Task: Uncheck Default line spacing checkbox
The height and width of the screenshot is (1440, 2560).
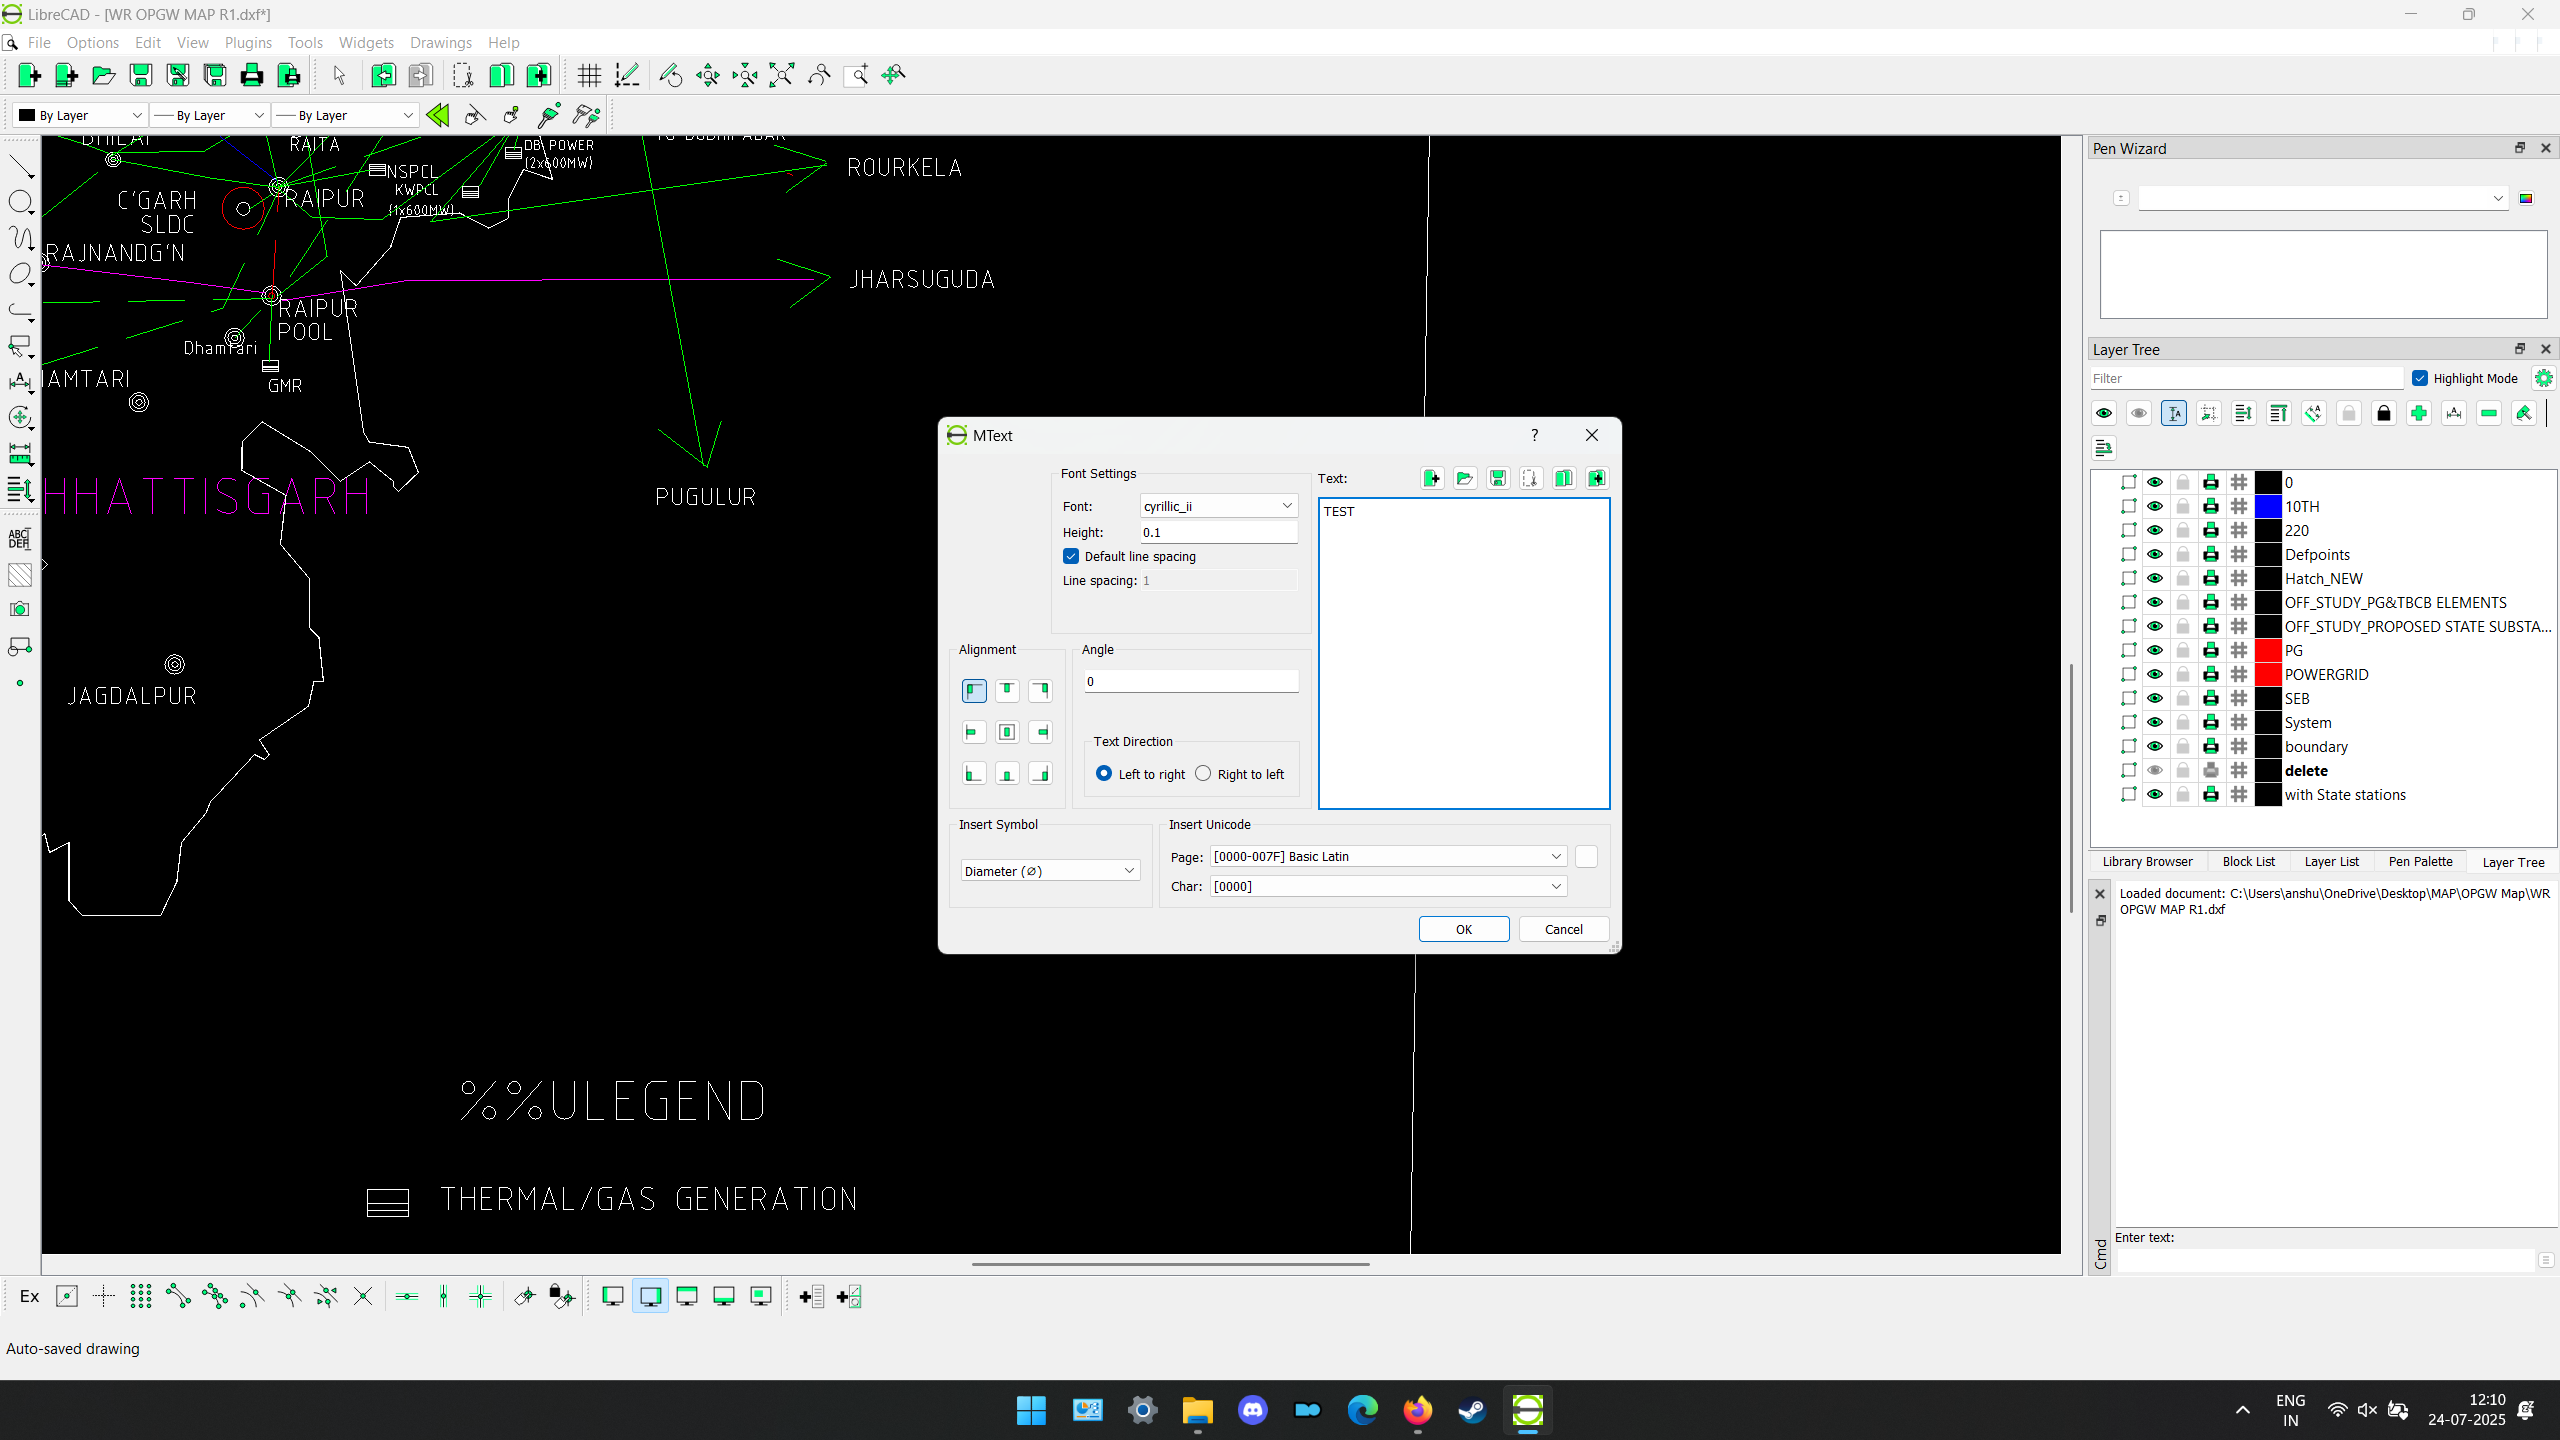Action: point(1071,556)
